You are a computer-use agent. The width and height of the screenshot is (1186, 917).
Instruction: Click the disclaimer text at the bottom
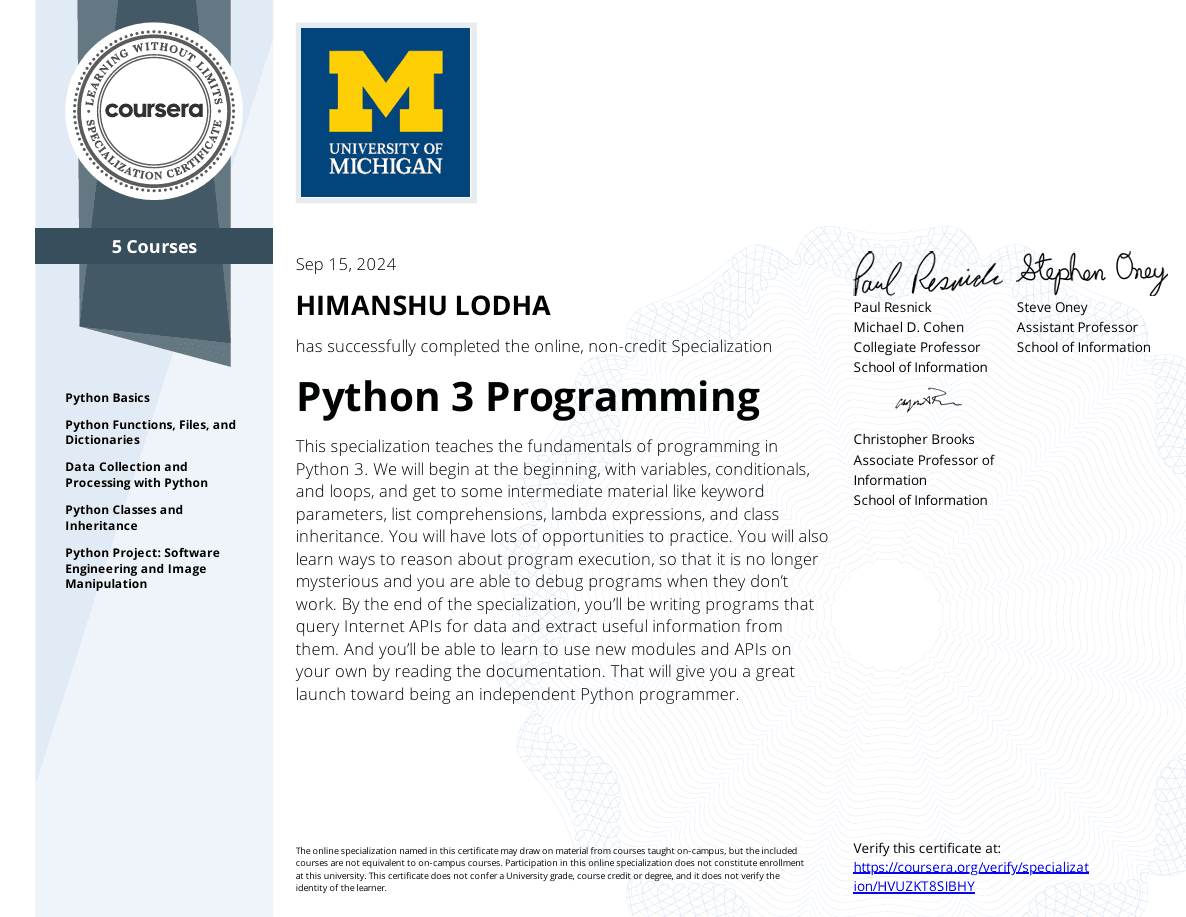click(x=549, y=866)
